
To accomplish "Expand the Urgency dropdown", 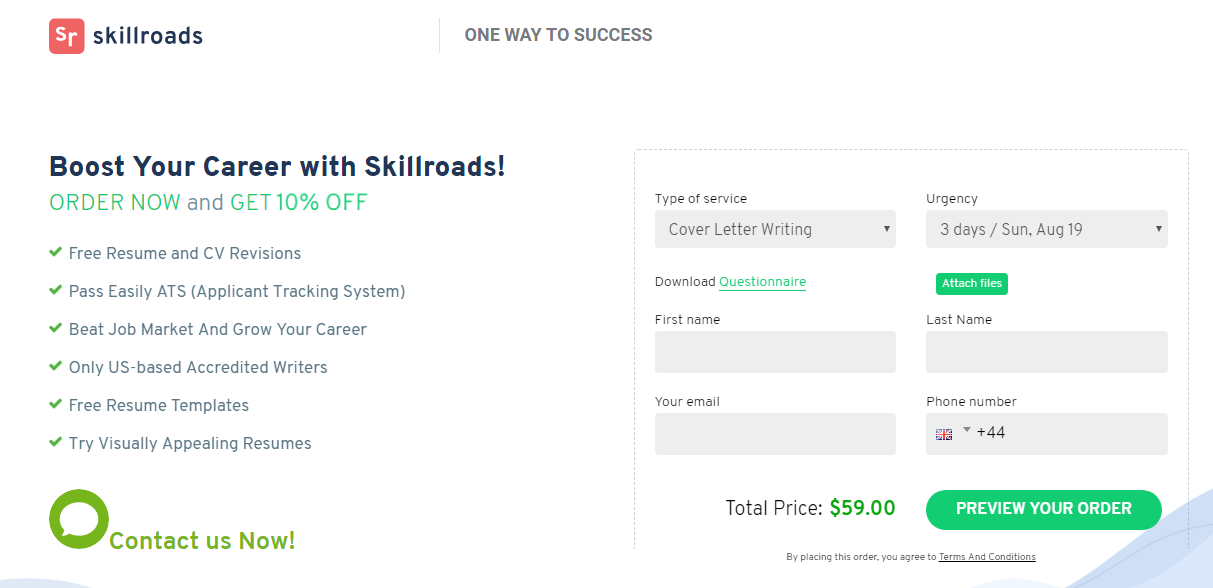I will [1047, 229].
